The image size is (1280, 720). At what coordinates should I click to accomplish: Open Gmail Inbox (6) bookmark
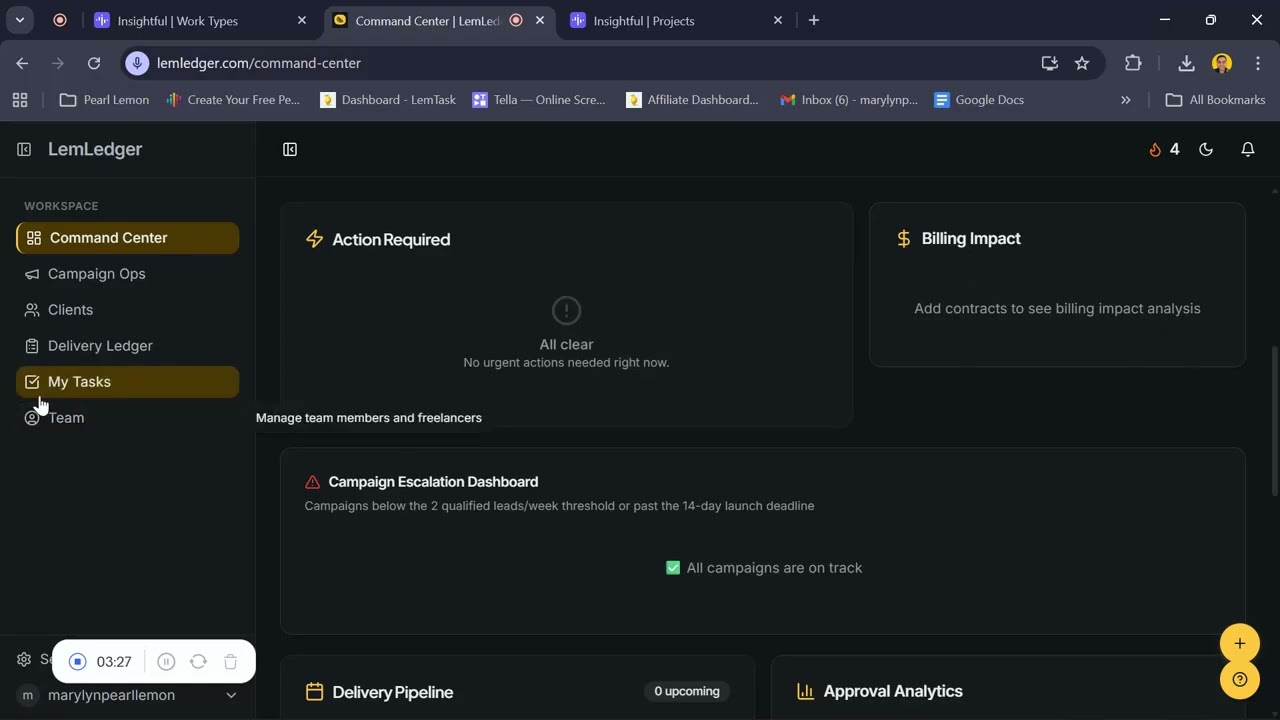click(849, 100)
